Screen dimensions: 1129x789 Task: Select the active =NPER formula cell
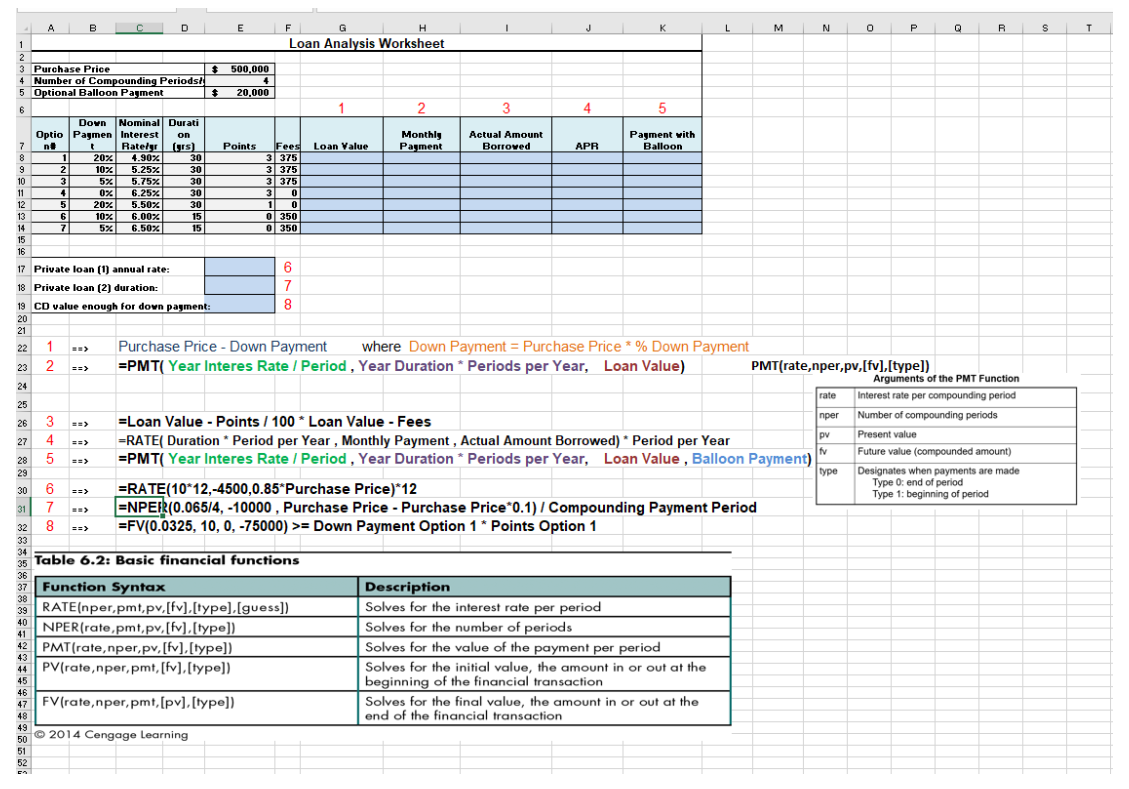click(139, 508)
